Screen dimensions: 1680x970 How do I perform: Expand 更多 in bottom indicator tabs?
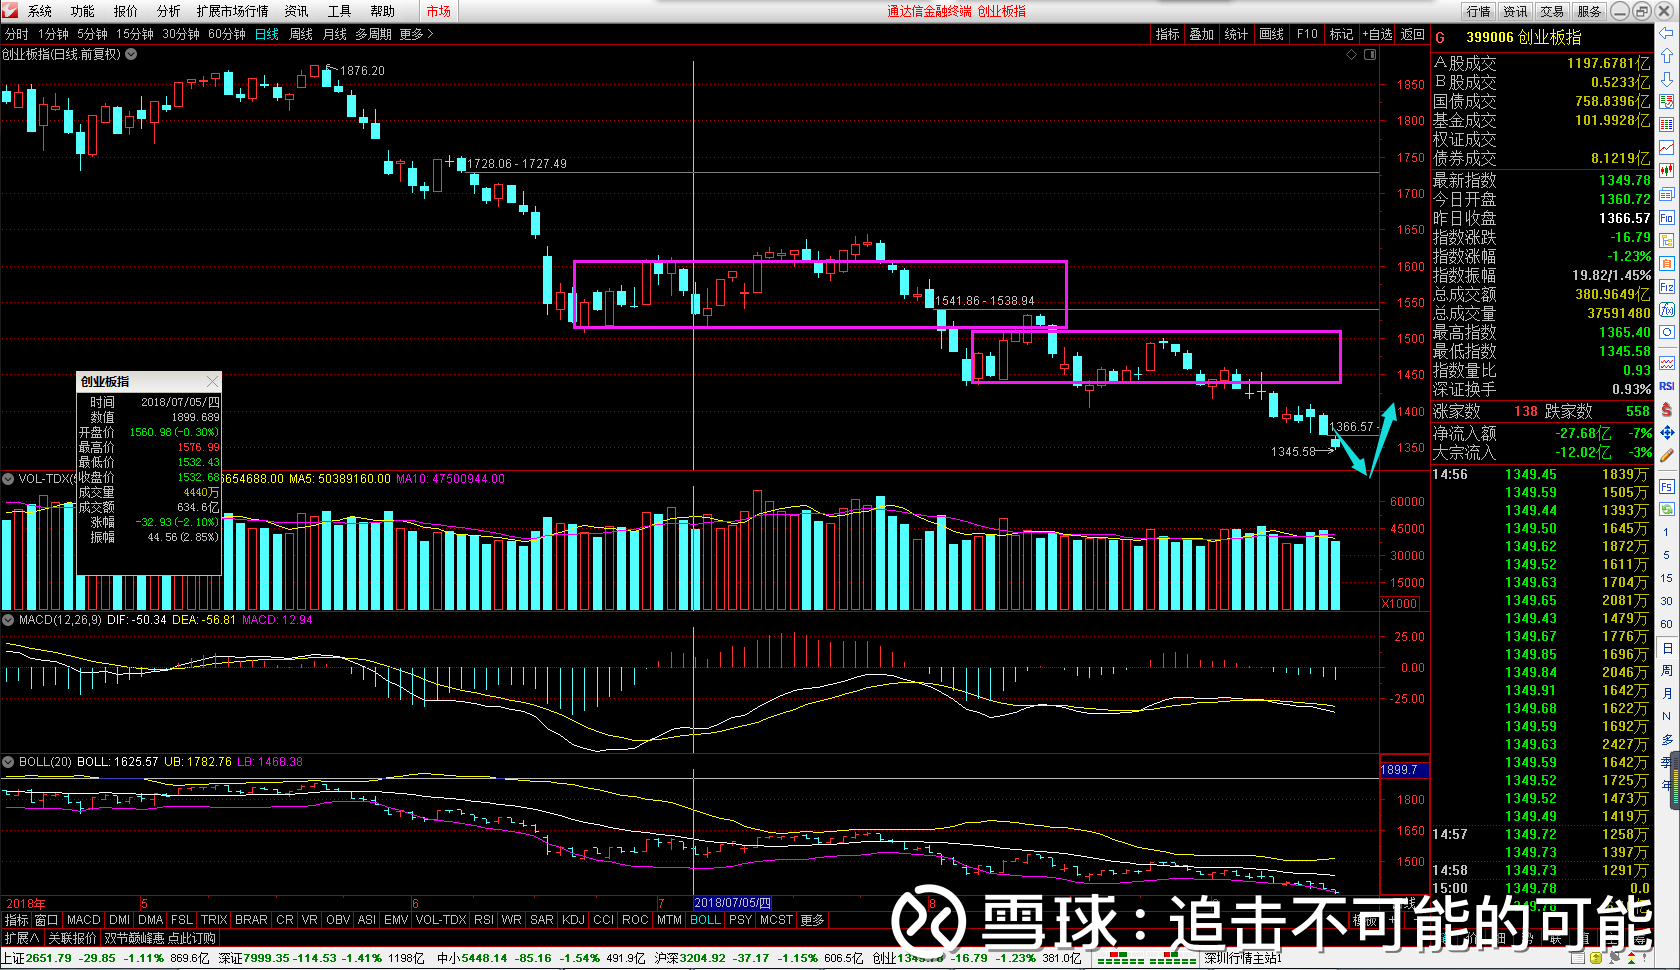pyautogui.click(x=812, y=920)
